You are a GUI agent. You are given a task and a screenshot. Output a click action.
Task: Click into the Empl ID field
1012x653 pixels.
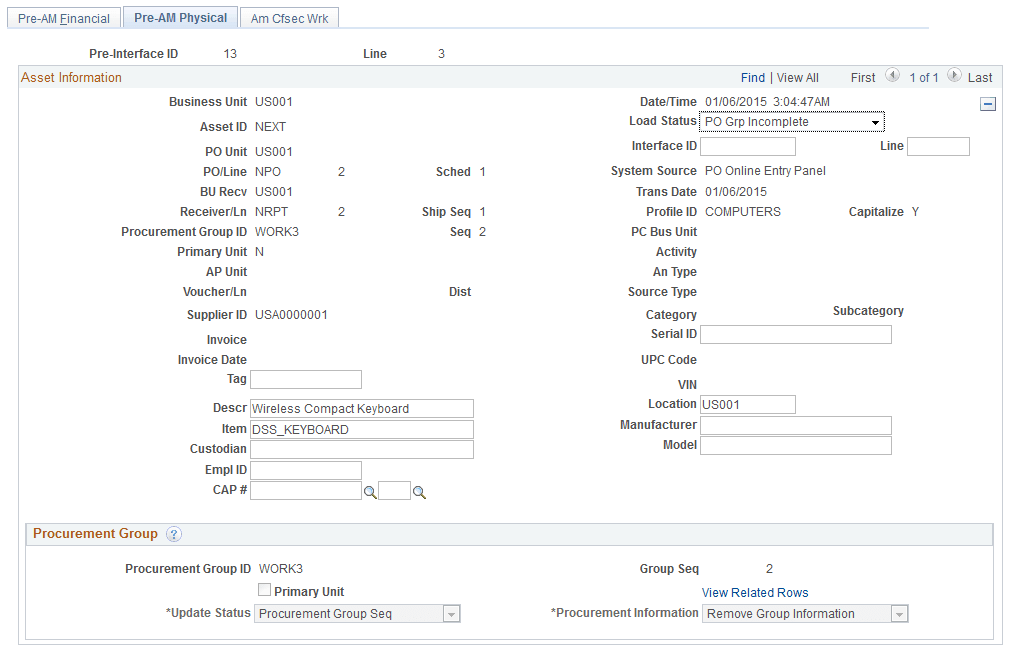[x=306, y=470]
